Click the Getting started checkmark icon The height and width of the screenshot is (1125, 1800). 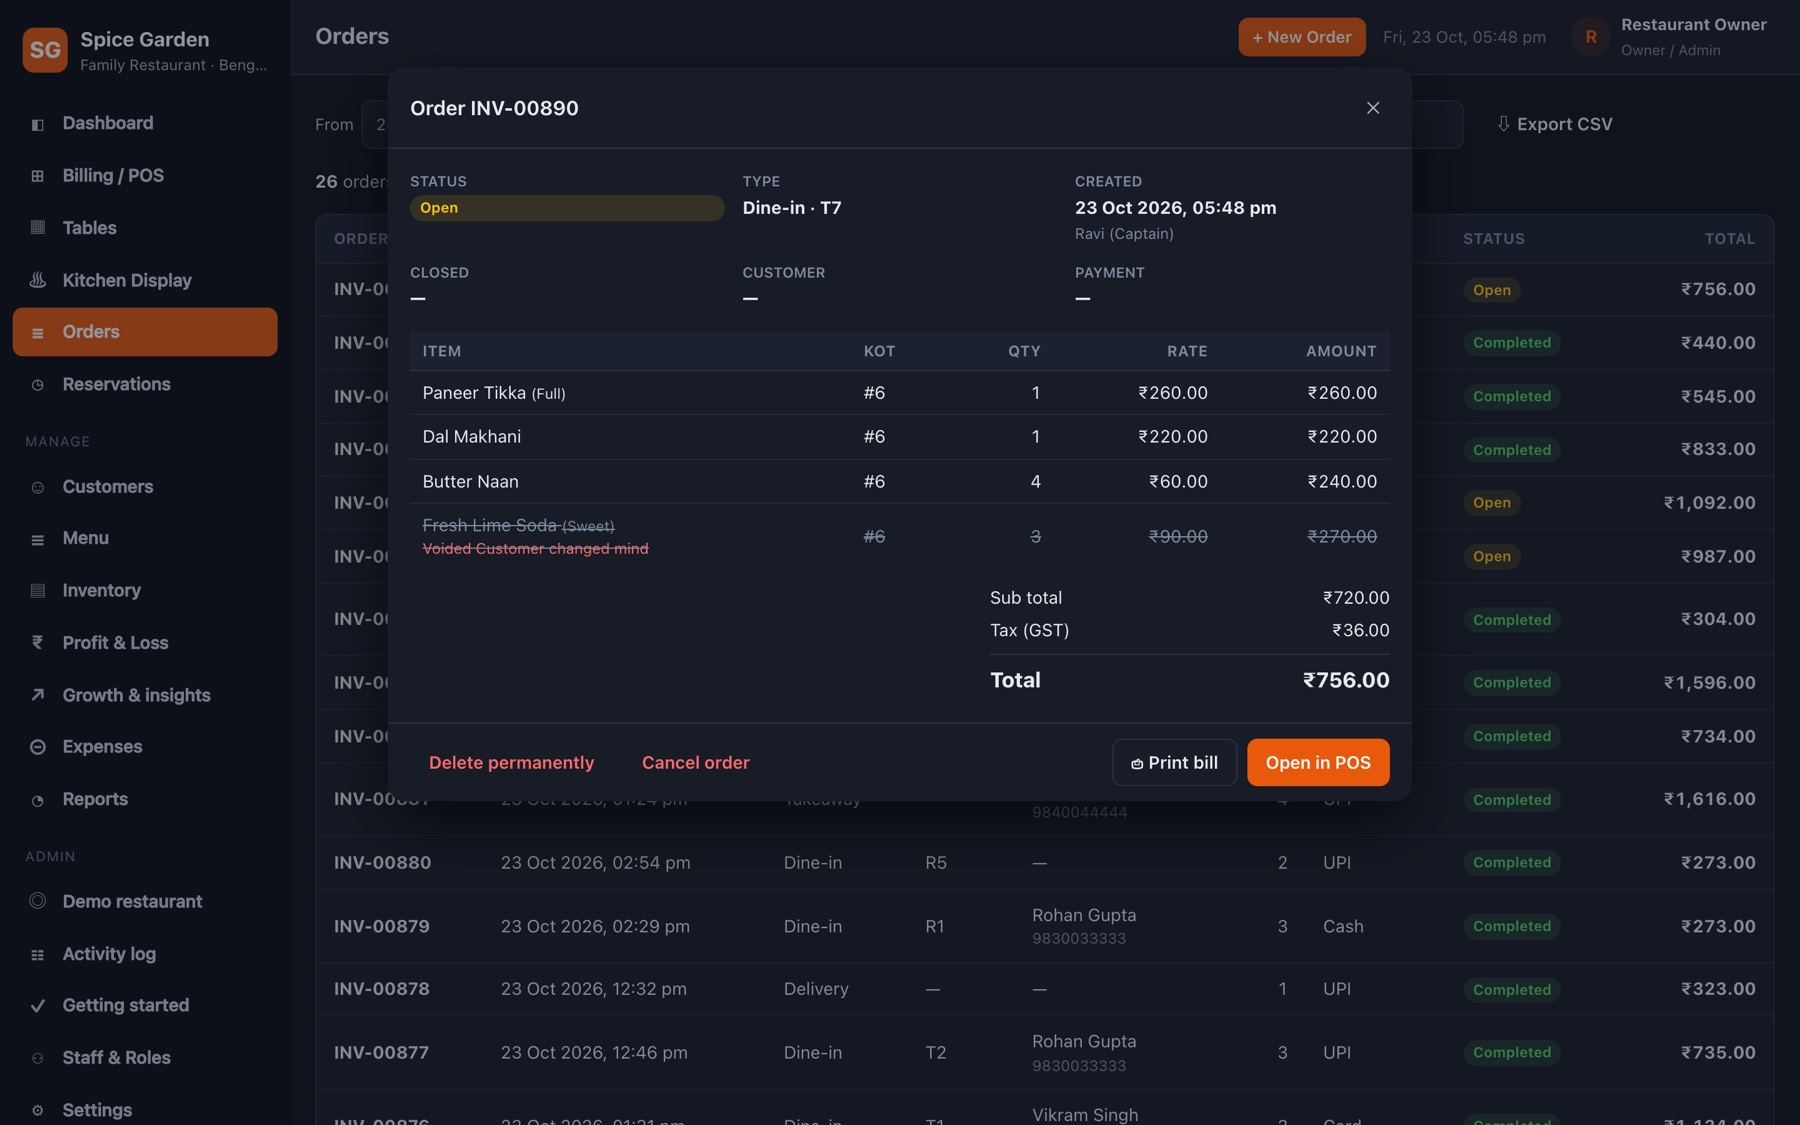[37, 1006]
